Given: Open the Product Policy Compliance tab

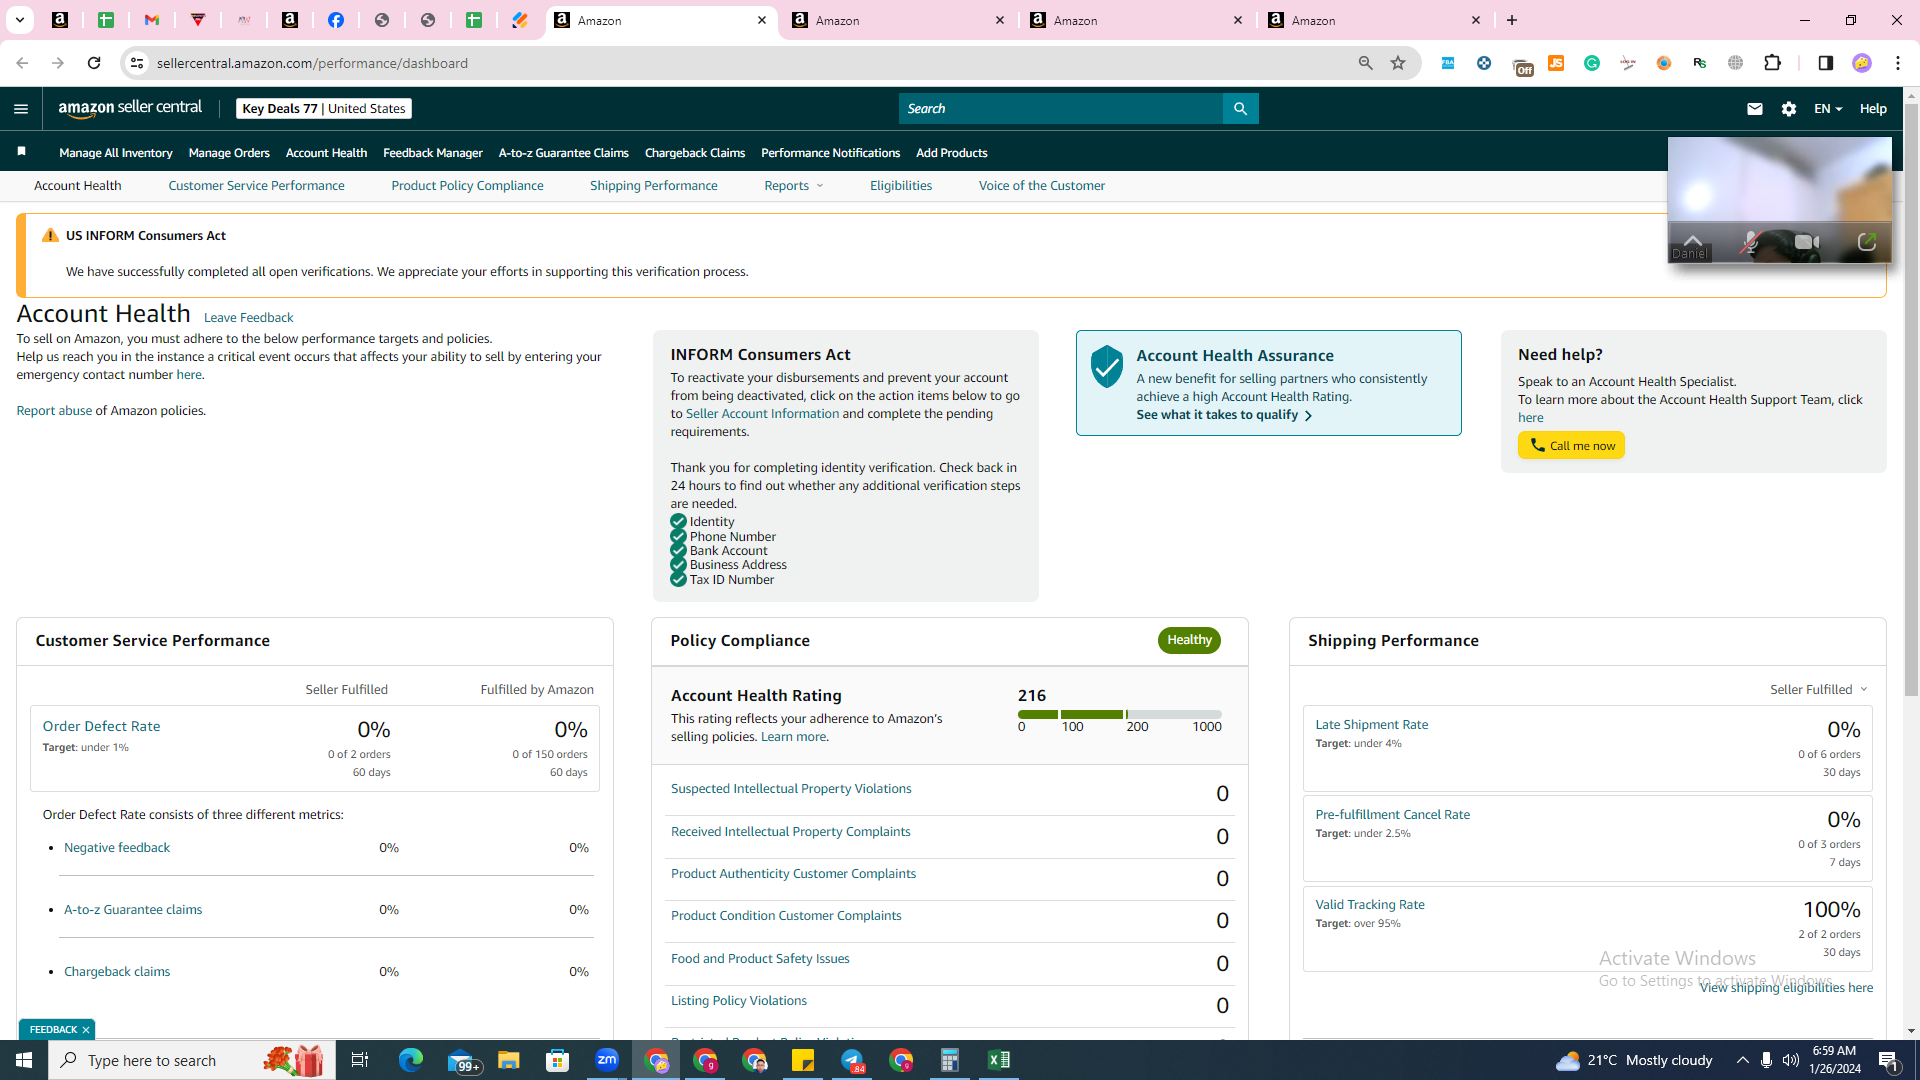Looking at the screenshot, I should click(x=467, y=186).
